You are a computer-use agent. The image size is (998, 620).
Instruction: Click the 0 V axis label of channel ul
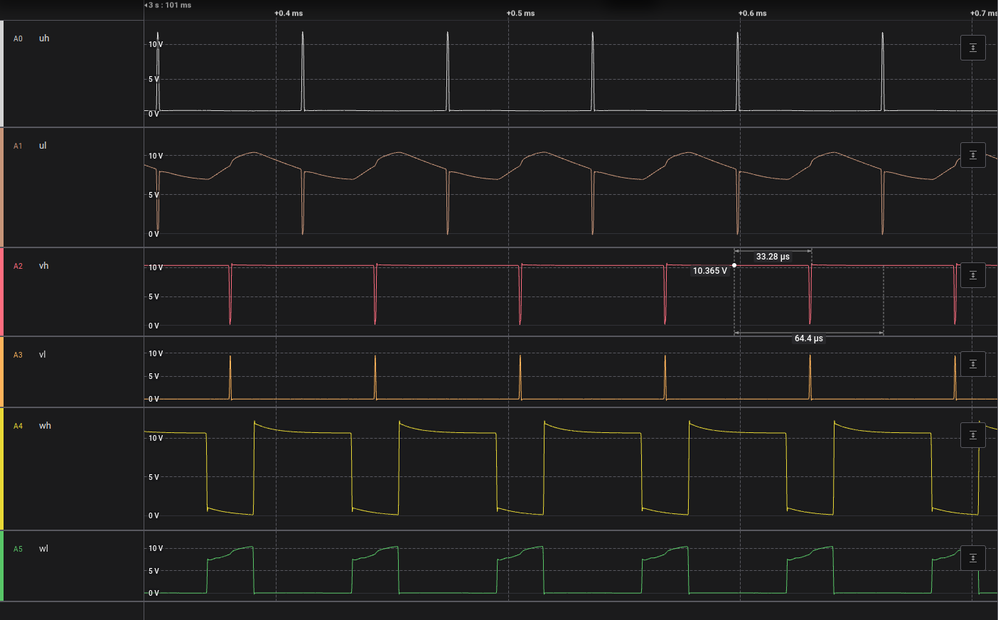pyautogui.click(x=153, y=234)
